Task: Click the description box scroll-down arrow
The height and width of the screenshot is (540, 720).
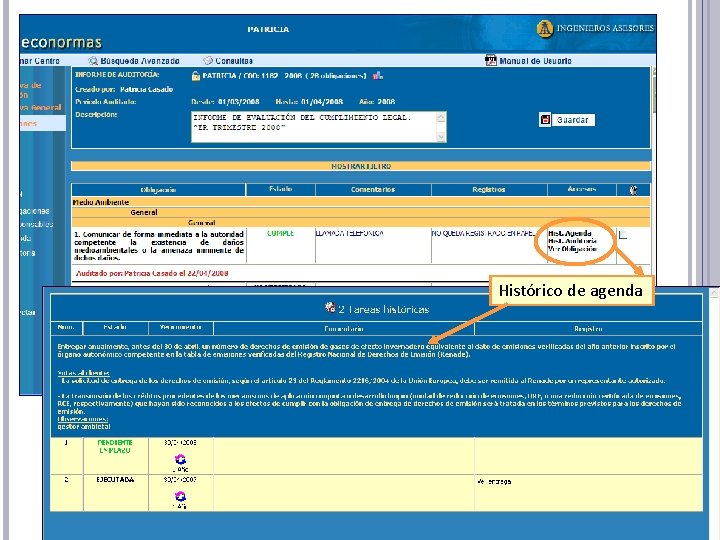Action: pos(441,137)
